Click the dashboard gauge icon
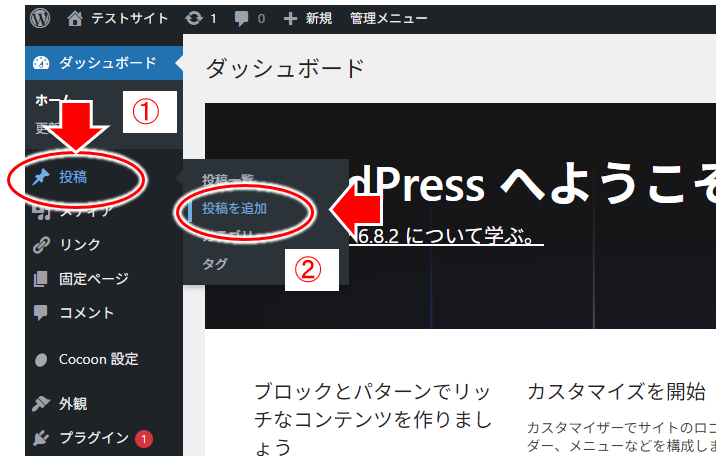Viewport: 716px width, 456px height. pyautogui.click(x=41, y=63)
